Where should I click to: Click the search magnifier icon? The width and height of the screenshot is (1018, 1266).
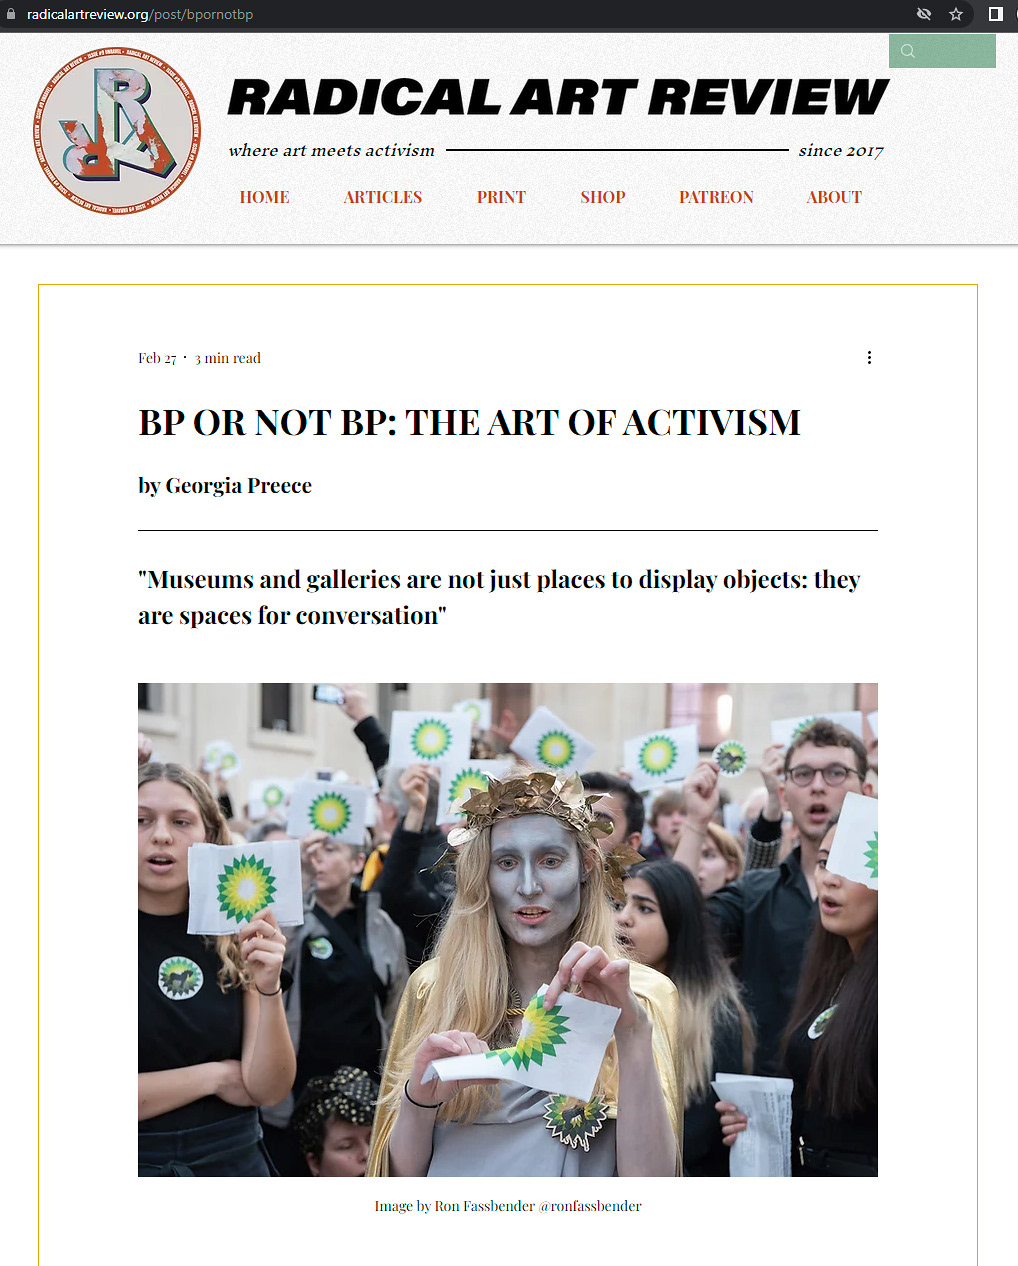[908, 51]
